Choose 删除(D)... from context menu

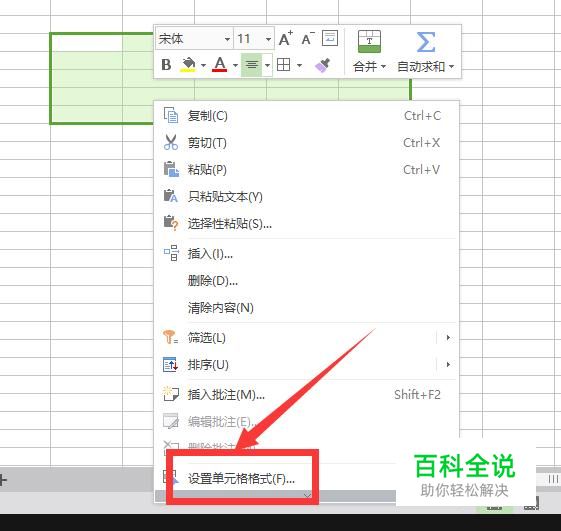coord(306,281)
